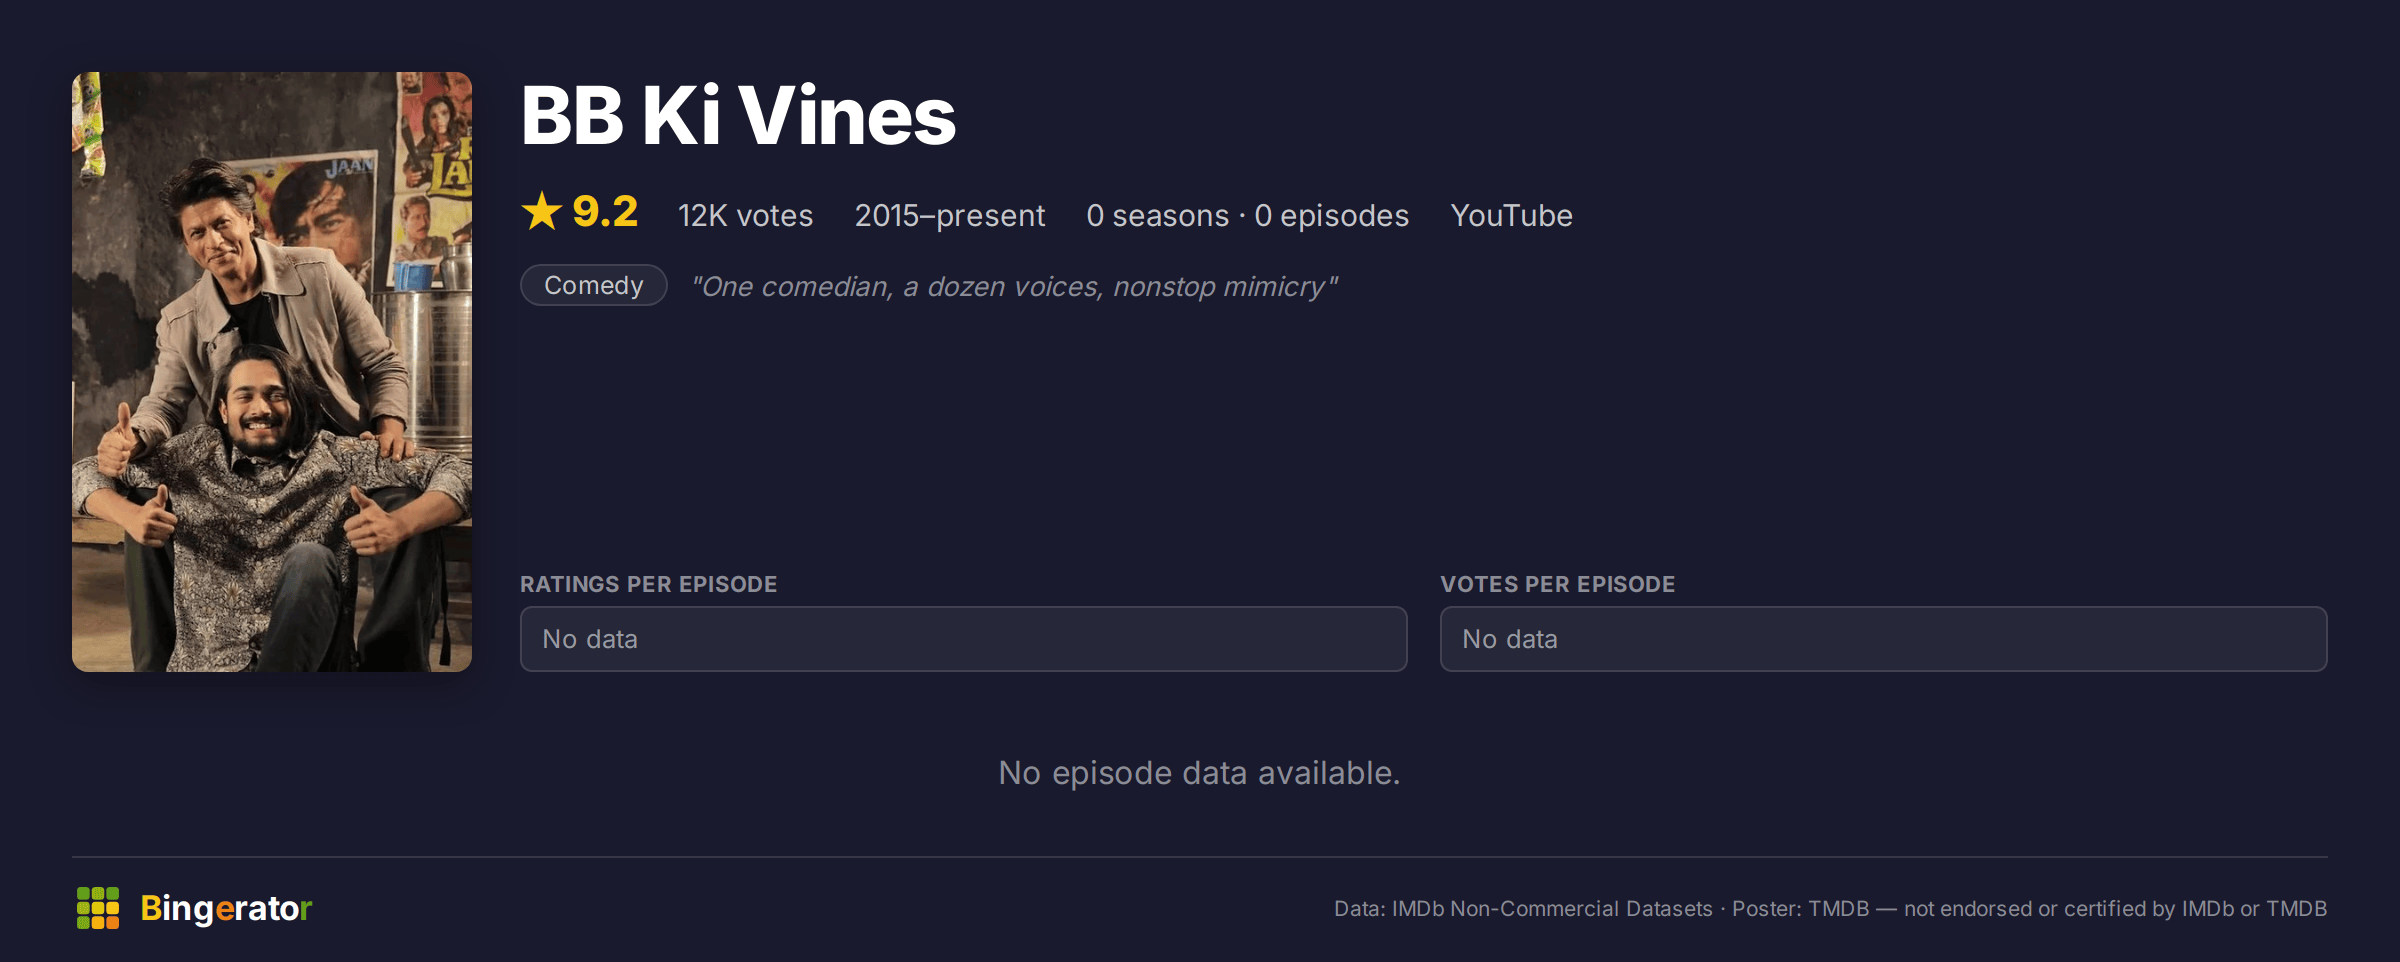This screenshot has width=2400, height=962.
Task: Click the Ratings Per Episode heading
Action: (x=649, y=584)
